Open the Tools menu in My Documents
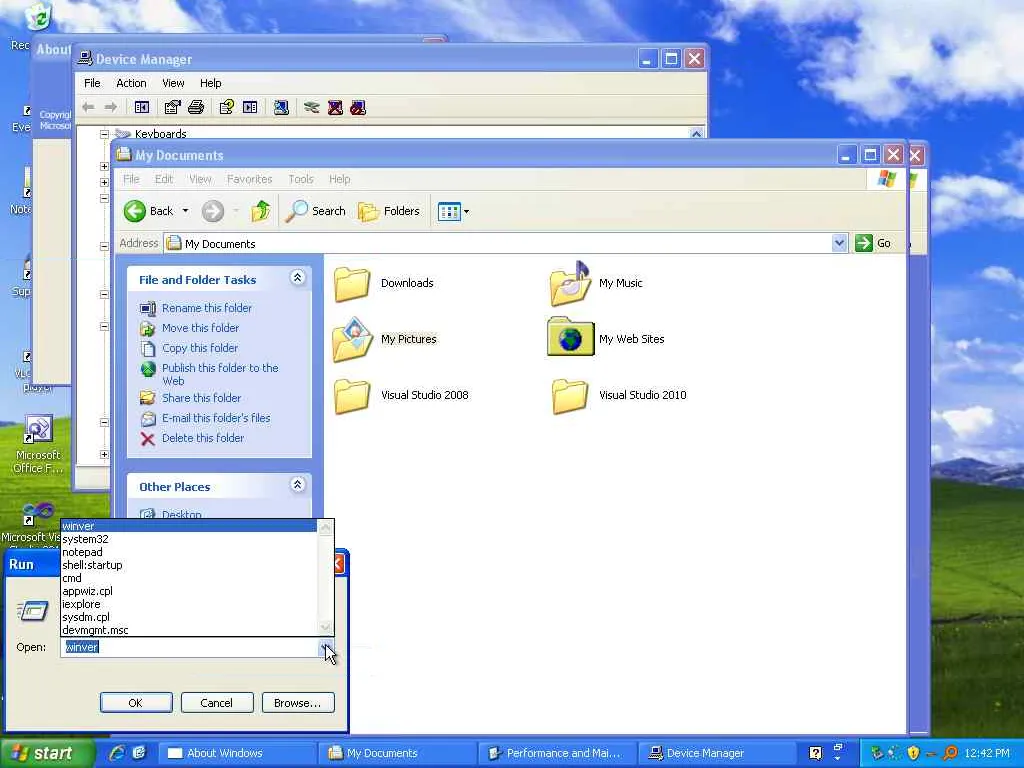 [301, 179]
